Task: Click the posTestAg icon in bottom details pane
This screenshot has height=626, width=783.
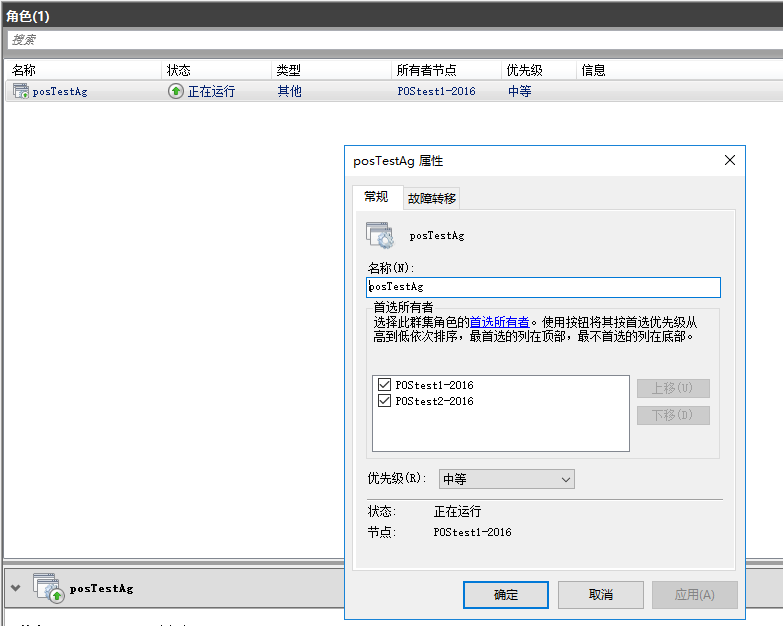Action: (x=49, y=588)
